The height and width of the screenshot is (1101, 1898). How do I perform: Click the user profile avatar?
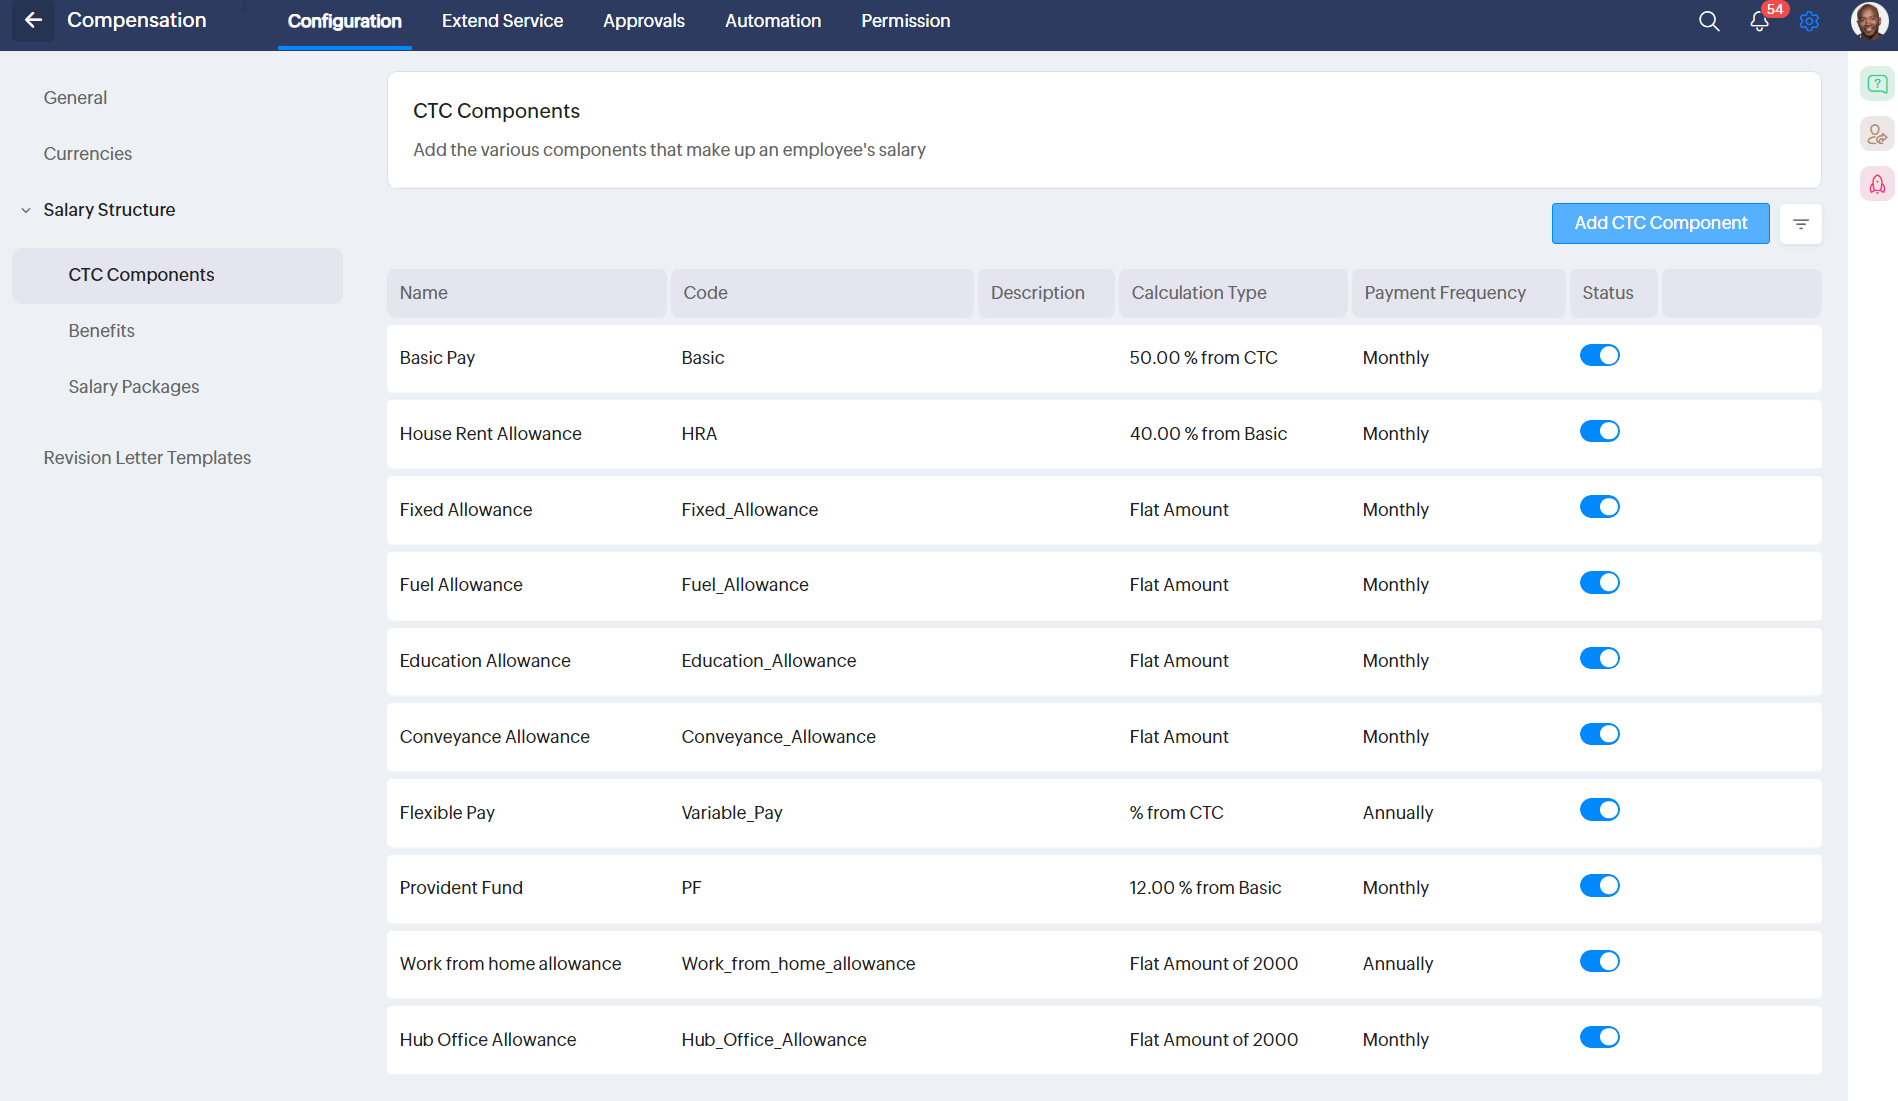coord(1868,20)
